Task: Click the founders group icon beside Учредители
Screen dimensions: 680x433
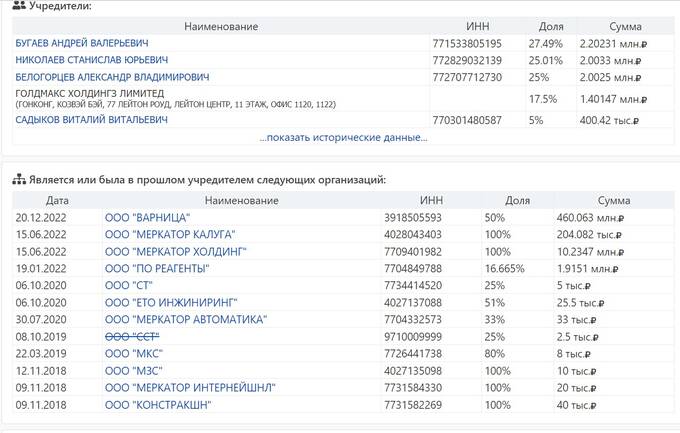Action: pos(20,7)
